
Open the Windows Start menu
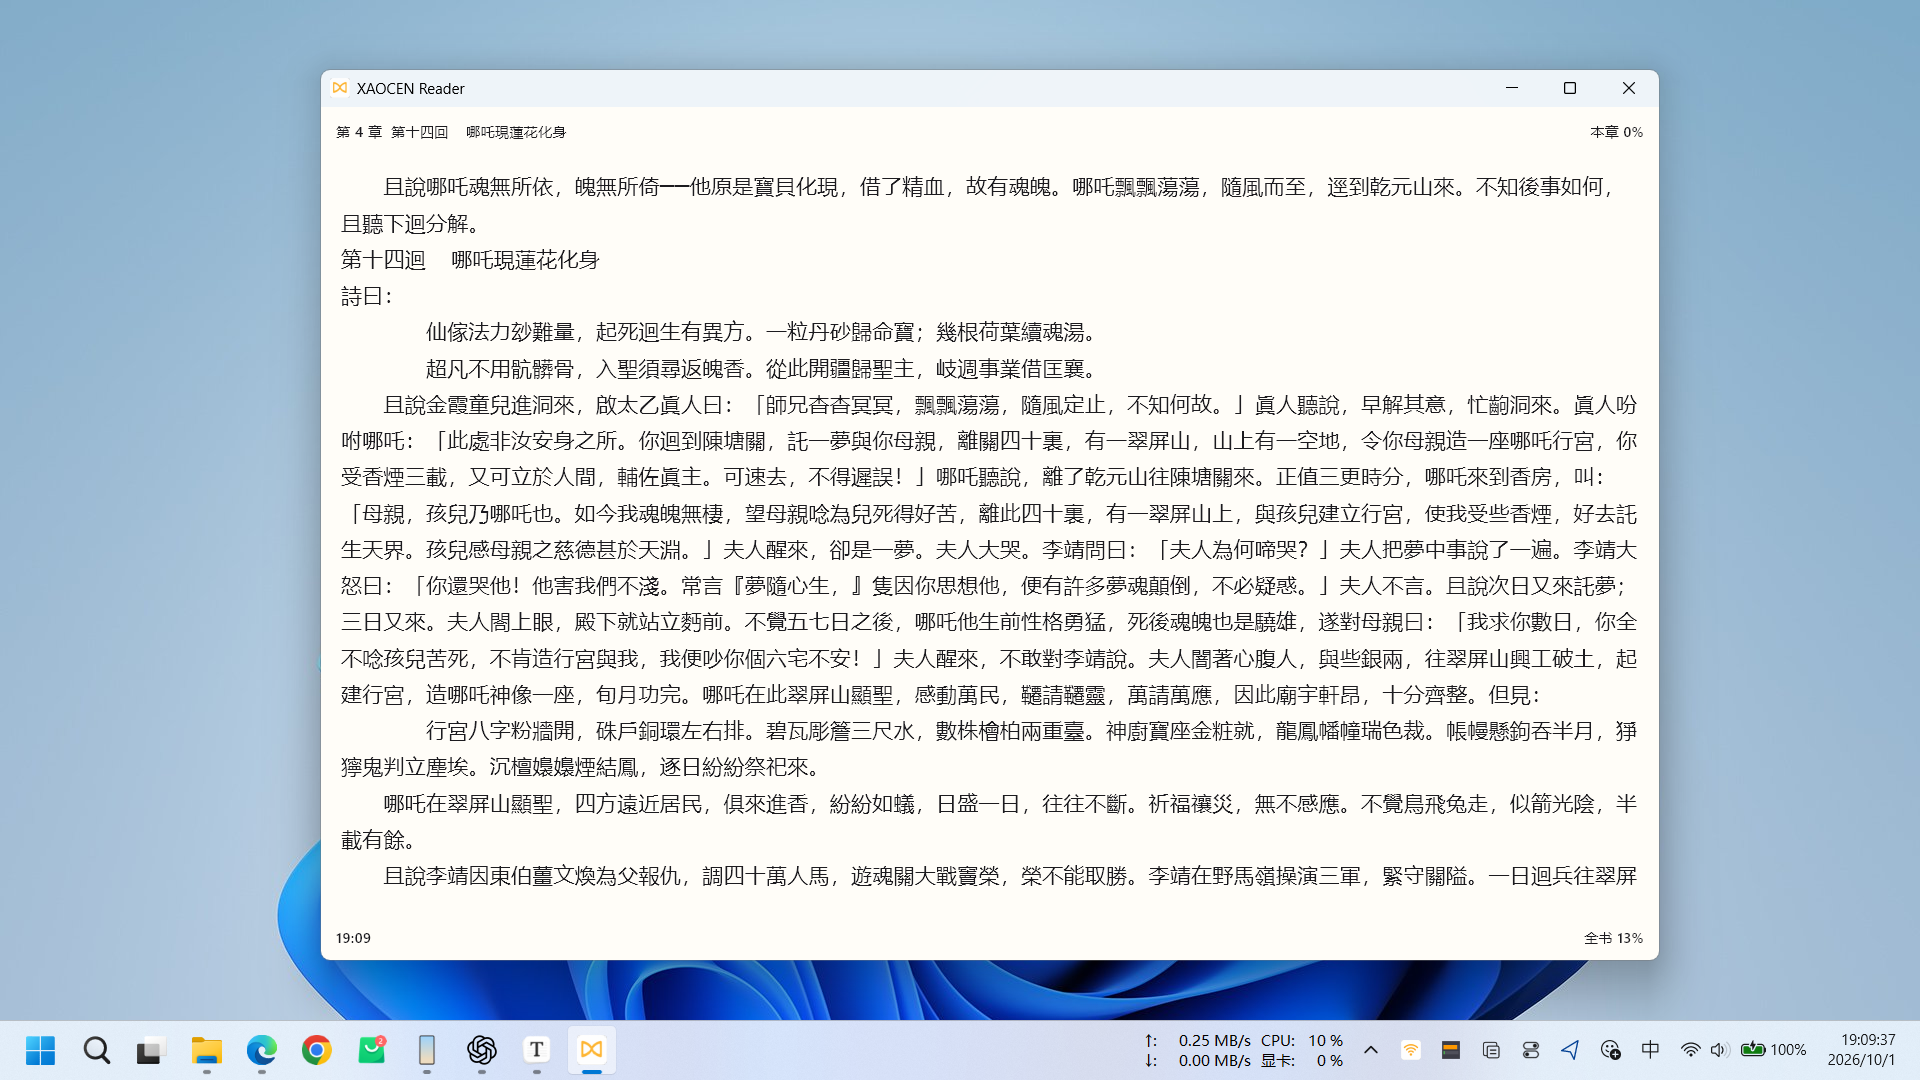[x=40, y=1050]
